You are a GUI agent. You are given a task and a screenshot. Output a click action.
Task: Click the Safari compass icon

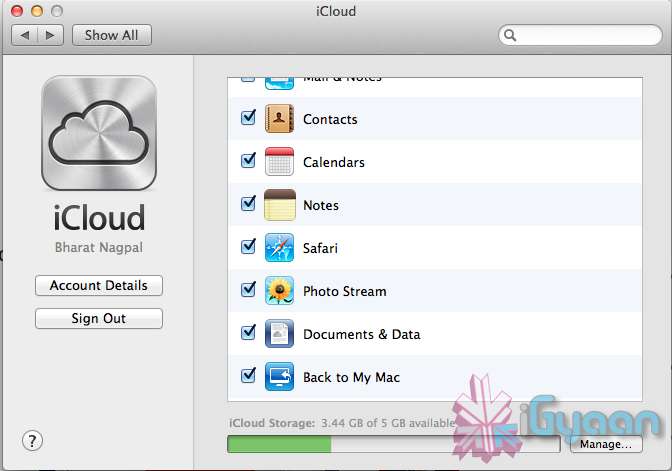279,248
